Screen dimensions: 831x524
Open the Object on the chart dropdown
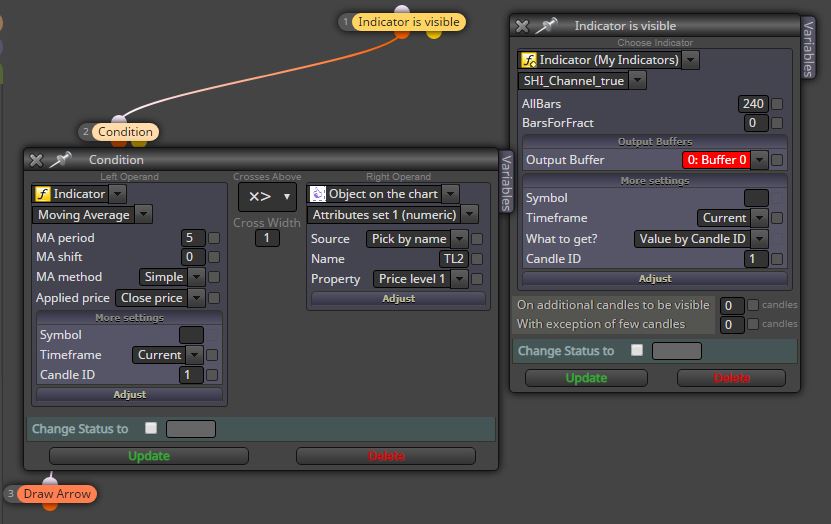(x=450, y=194)
